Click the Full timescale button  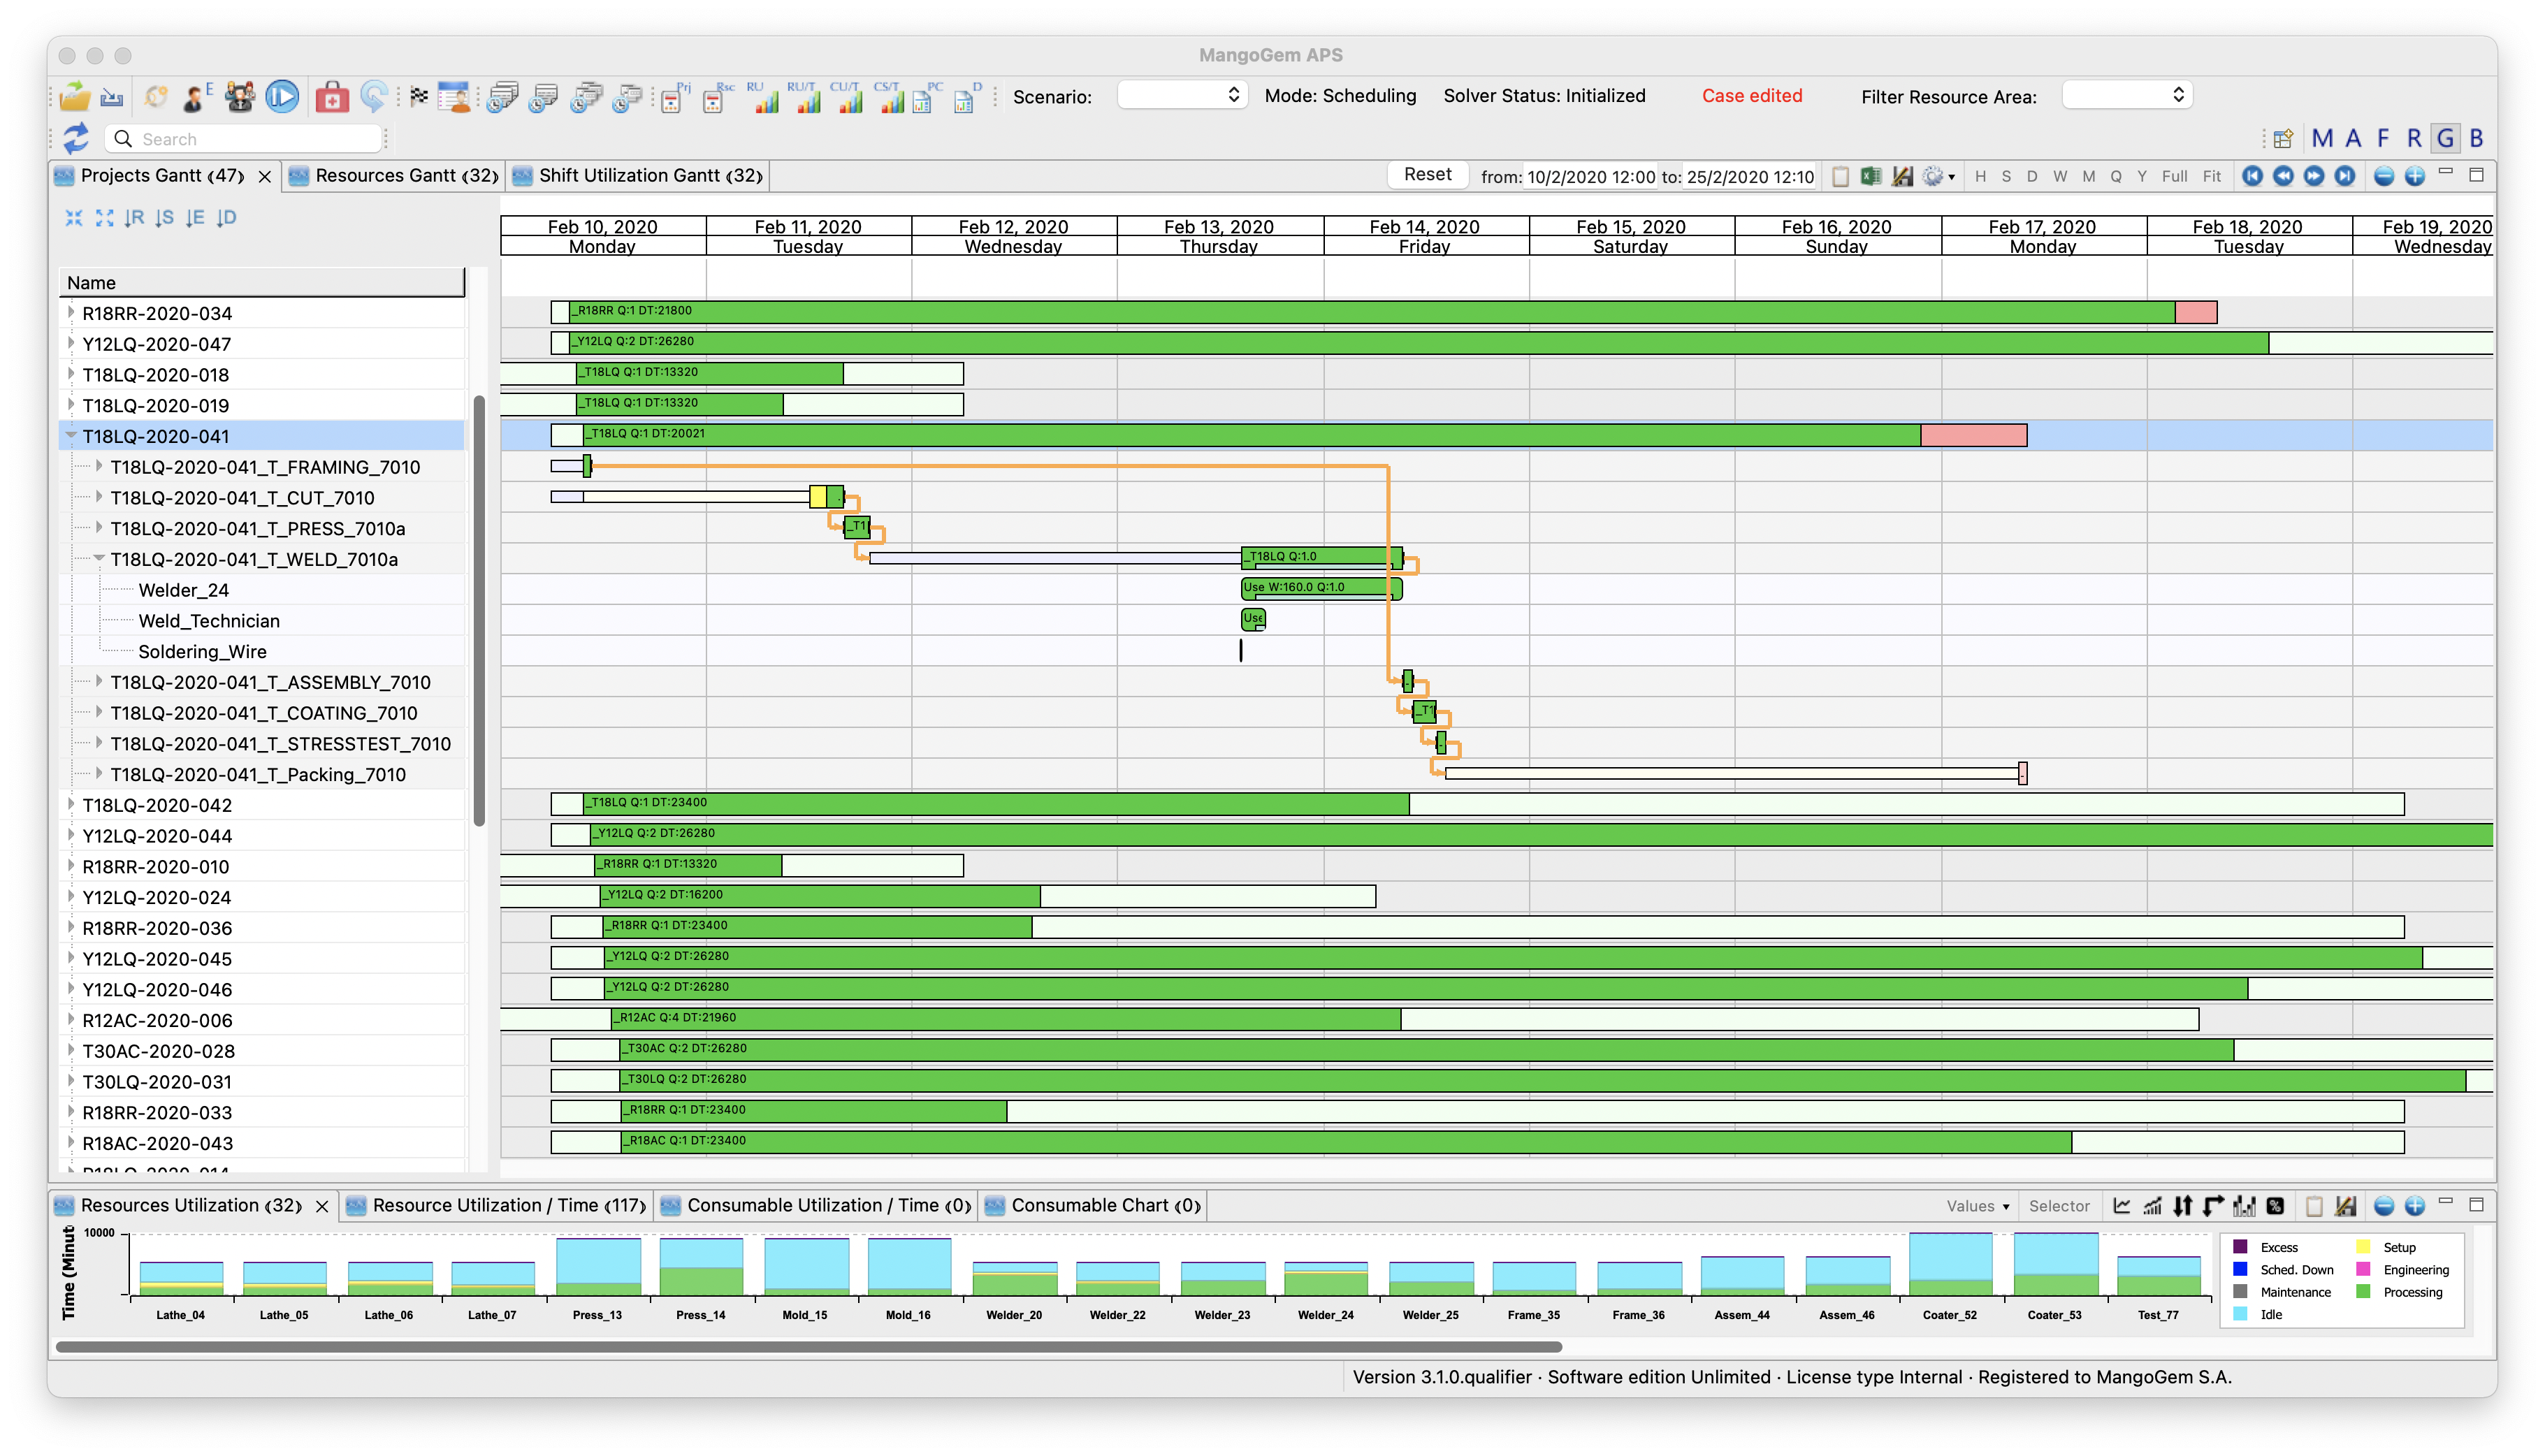point(2174,176)
